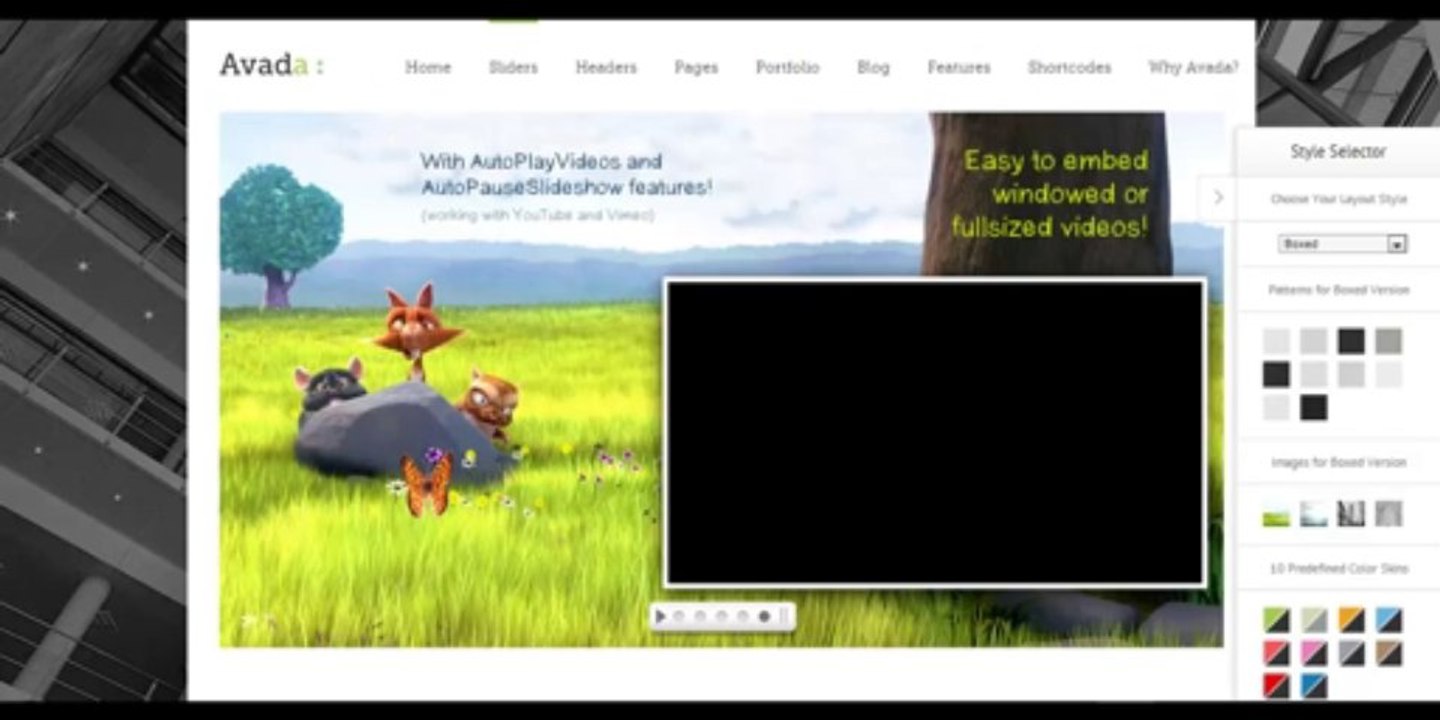Viewport: 1440px width, 720px height.
Task: Open the Why Avada? menu item
Action: [1193, 68]
